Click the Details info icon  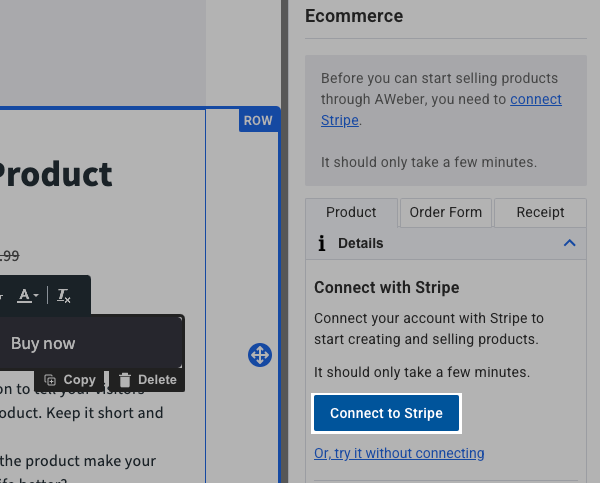coord(321,243)
